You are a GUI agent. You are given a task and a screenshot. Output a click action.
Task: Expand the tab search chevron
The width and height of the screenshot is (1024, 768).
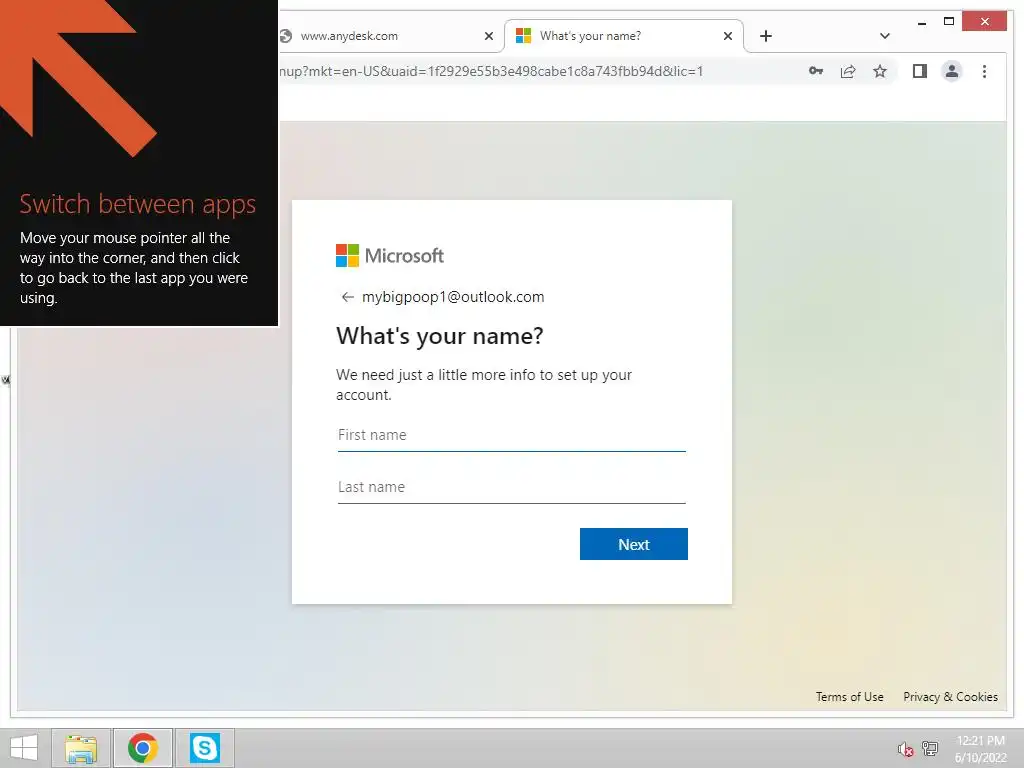tap(885, 36)
